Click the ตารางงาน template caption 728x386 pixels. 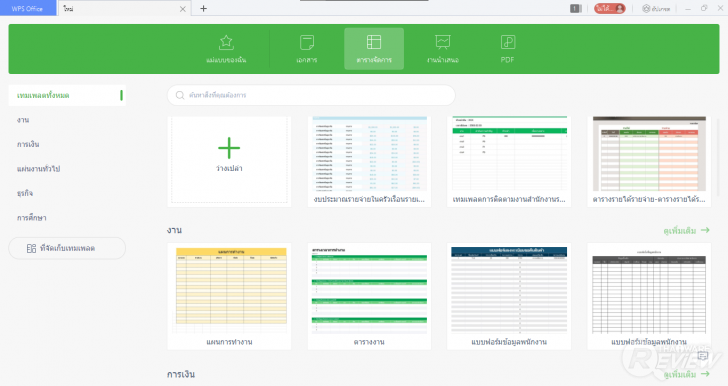tap(369, 342)
